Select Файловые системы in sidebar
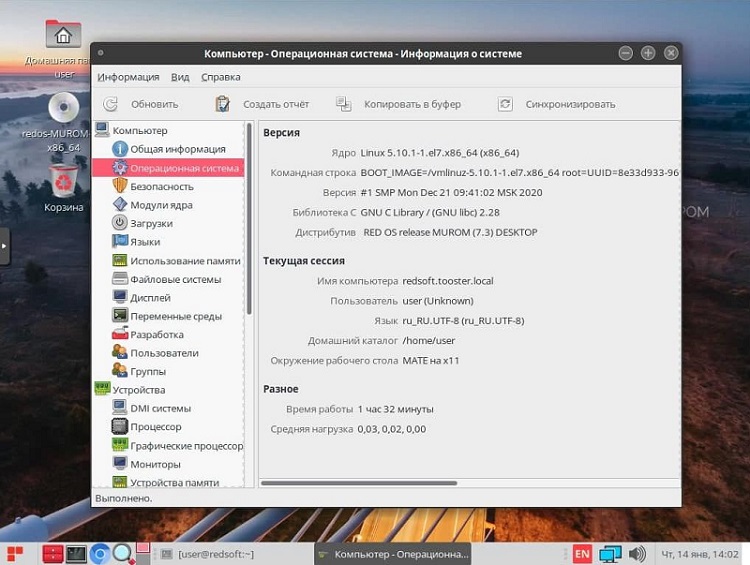This screenshot has height=565, width=750. click(175, 279)
